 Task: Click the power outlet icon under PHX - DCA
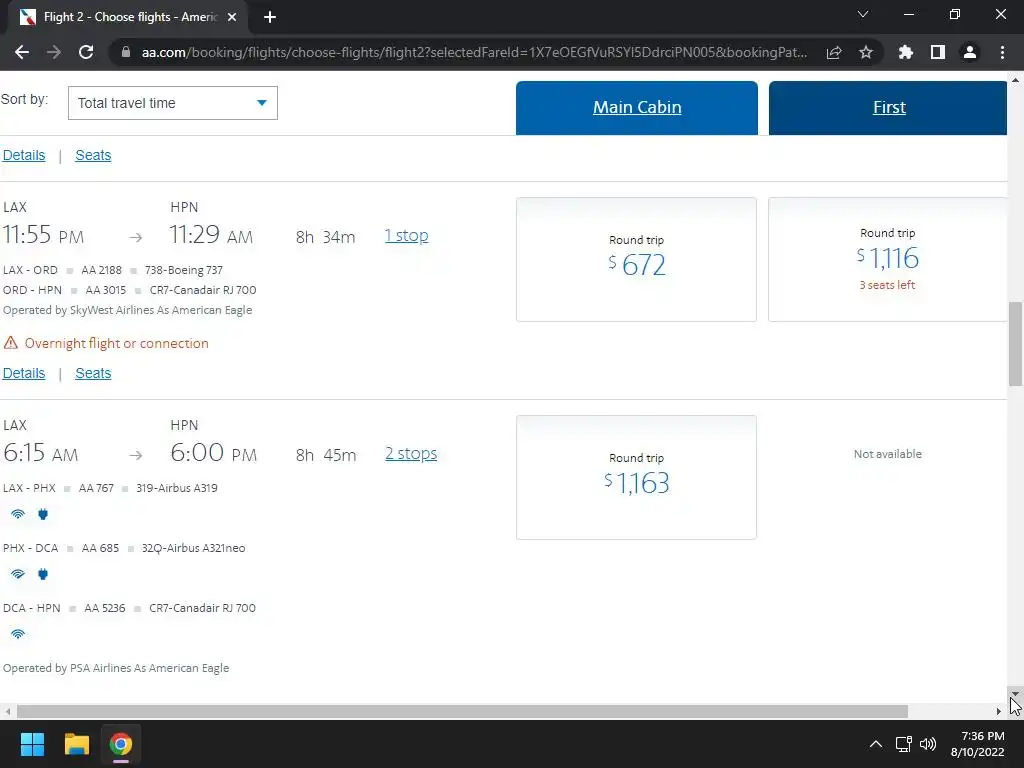click(x=43, y=574)
